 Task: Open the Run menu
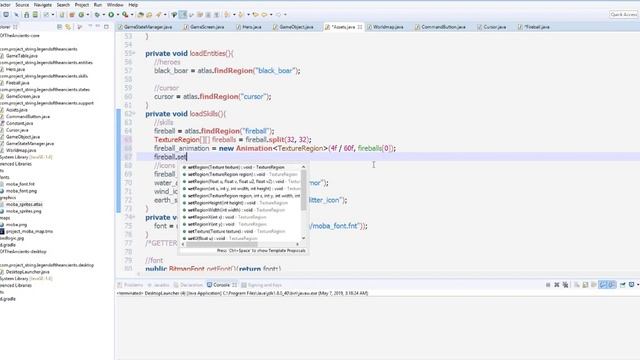[98, 4]
